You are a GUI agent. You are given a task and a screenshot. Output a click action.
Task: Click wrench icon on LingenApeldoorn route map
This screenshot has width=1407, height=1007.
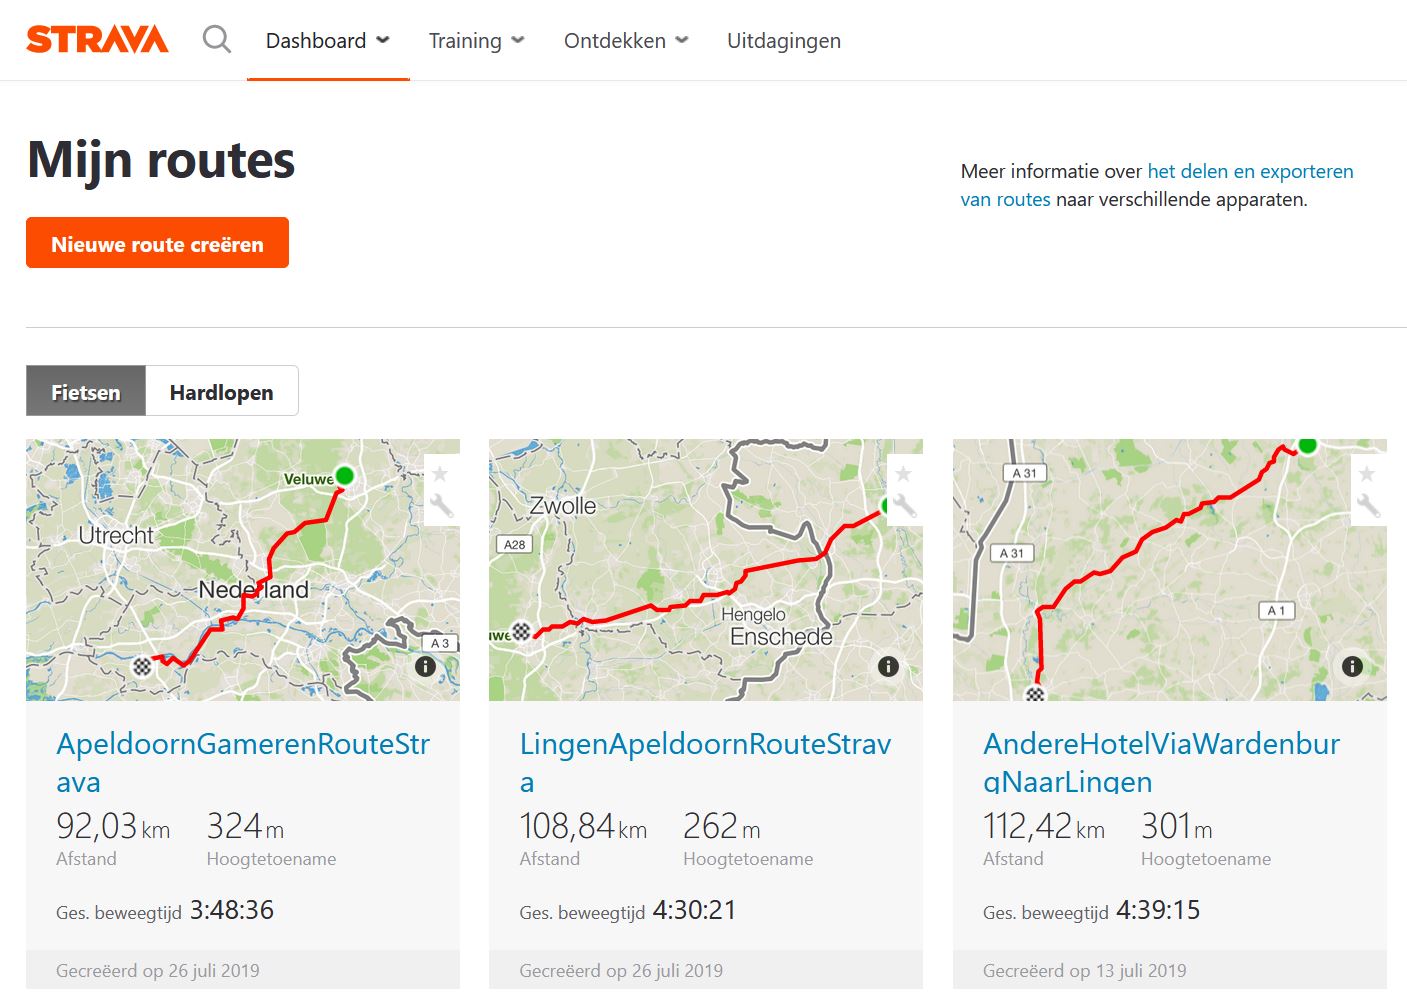904,506
